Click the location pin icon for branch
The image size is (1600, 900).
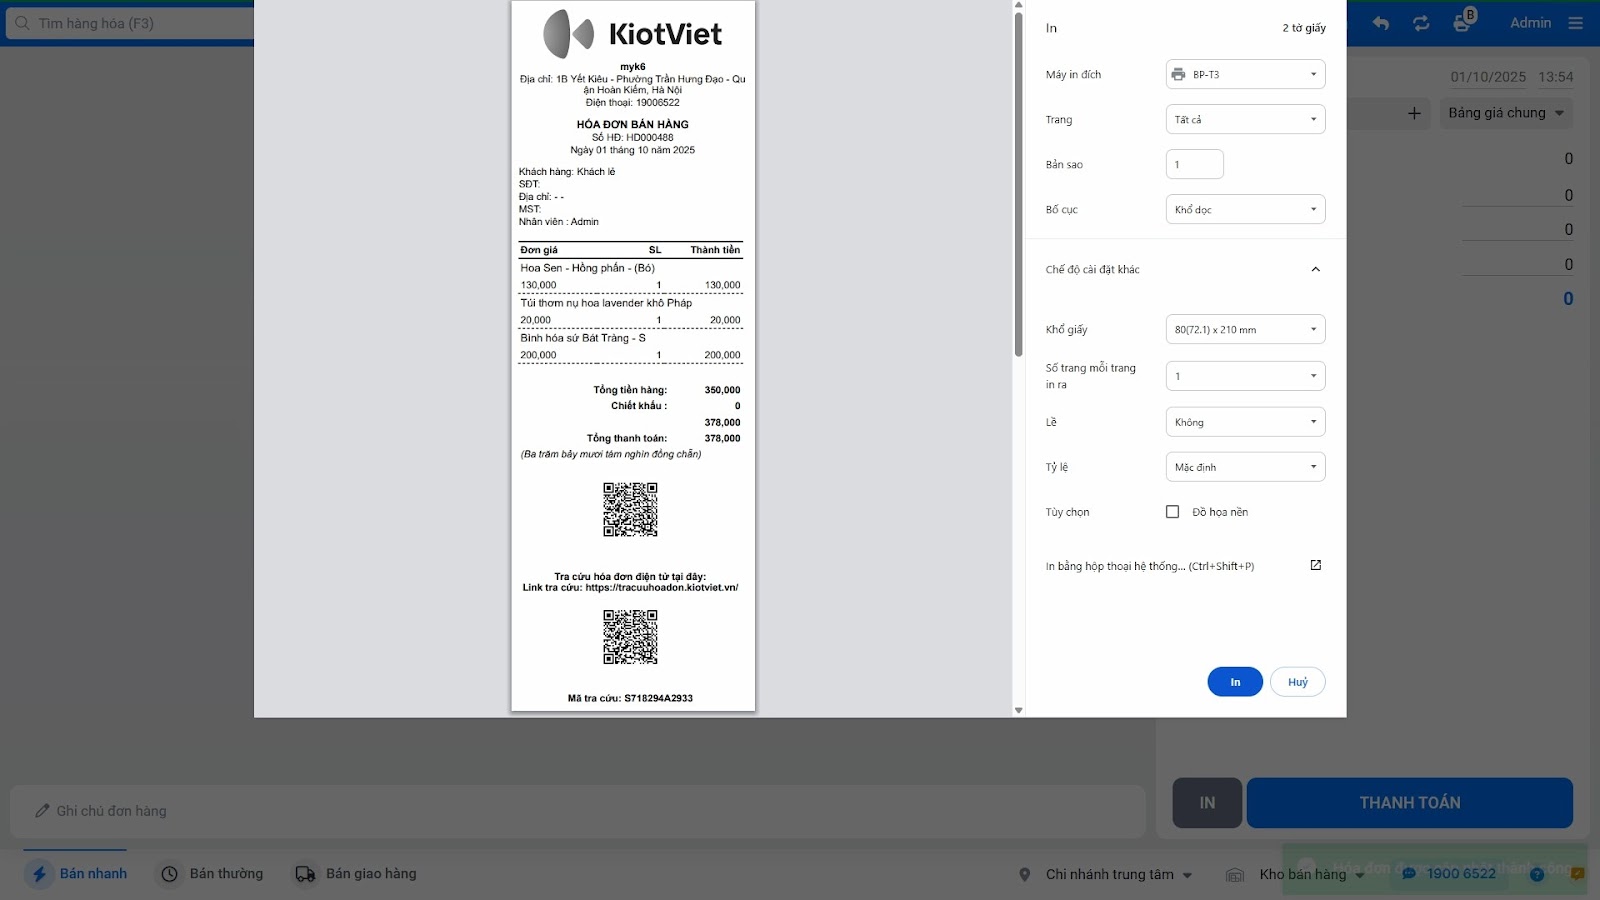point(1024,875)
